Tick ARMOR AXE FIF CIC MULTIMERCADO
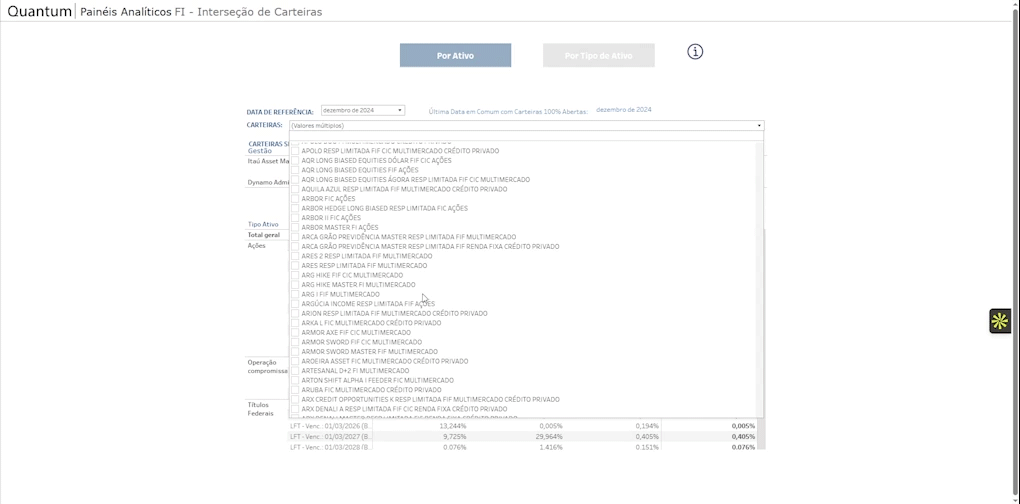Image resolution: width=1020 pixels, height=504 pixels. click(295, 332)
